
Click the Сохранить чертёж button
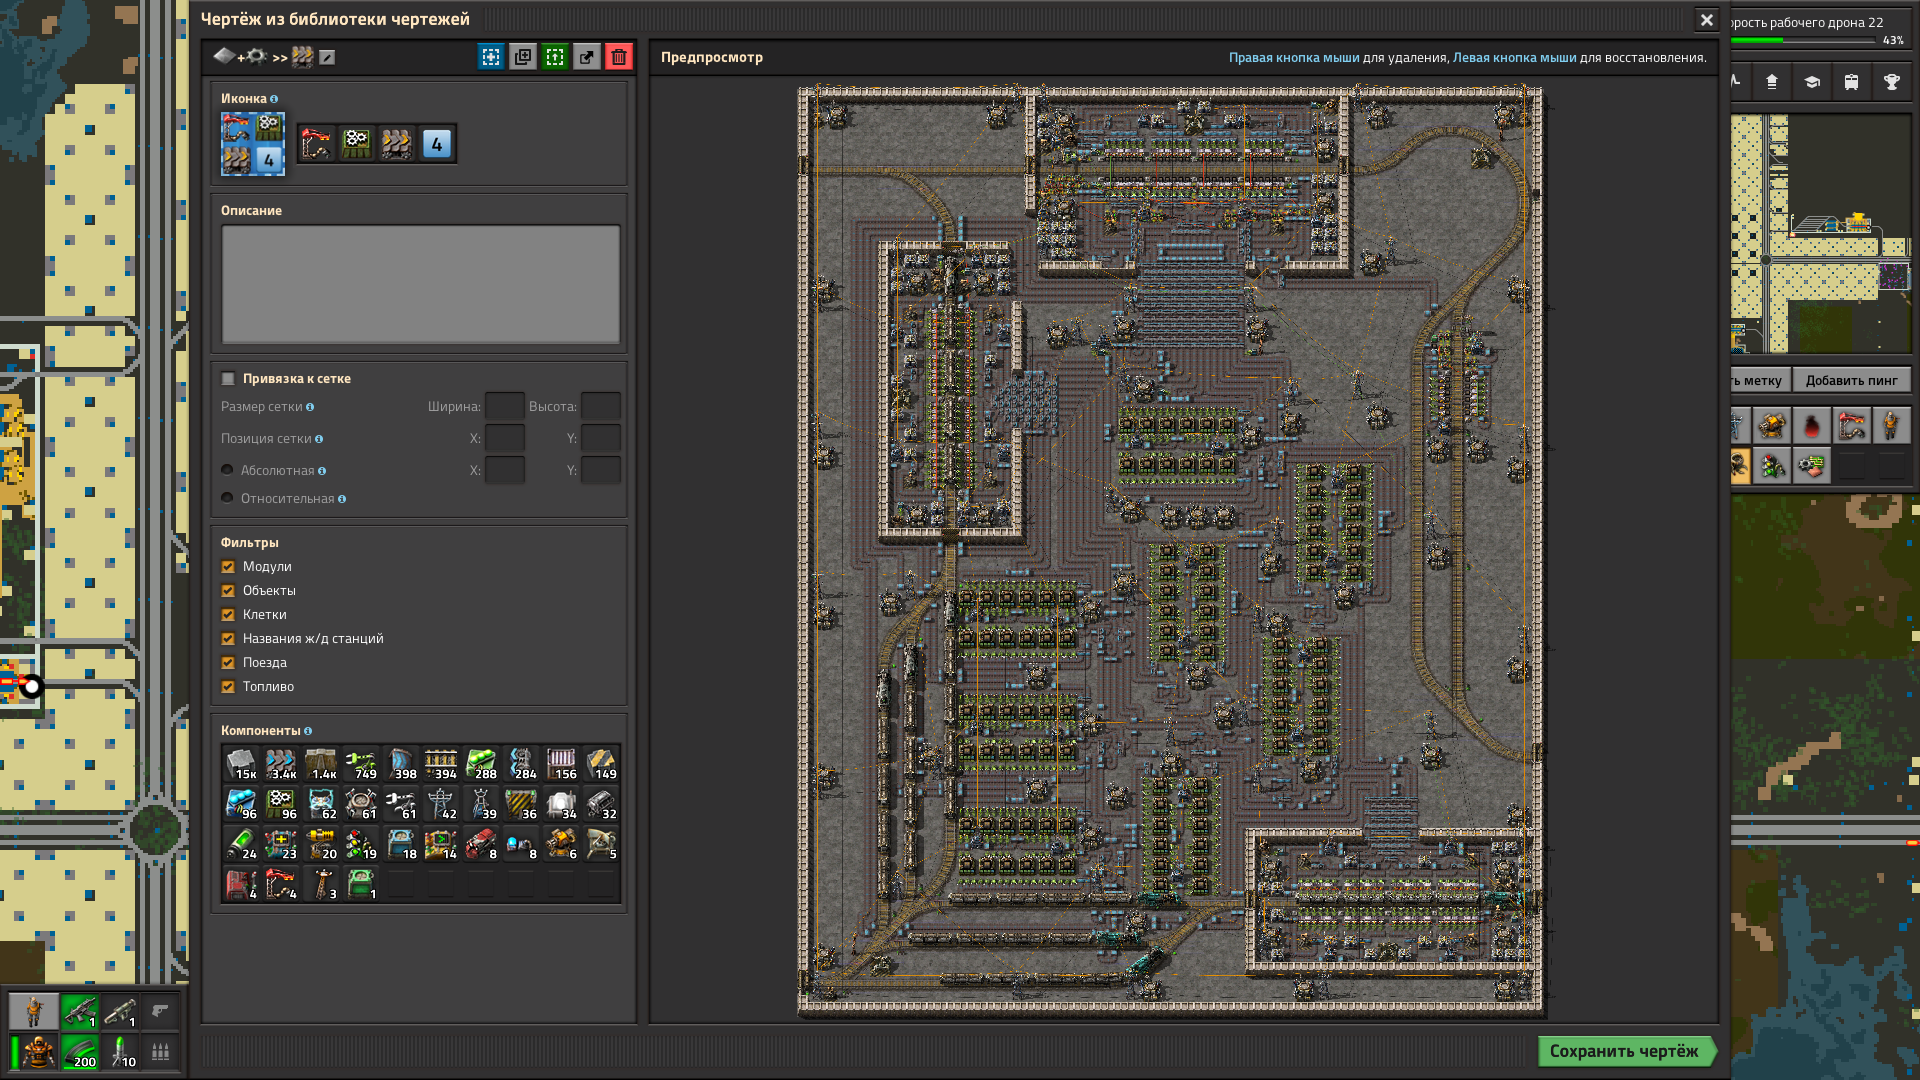(1627, 1051)
